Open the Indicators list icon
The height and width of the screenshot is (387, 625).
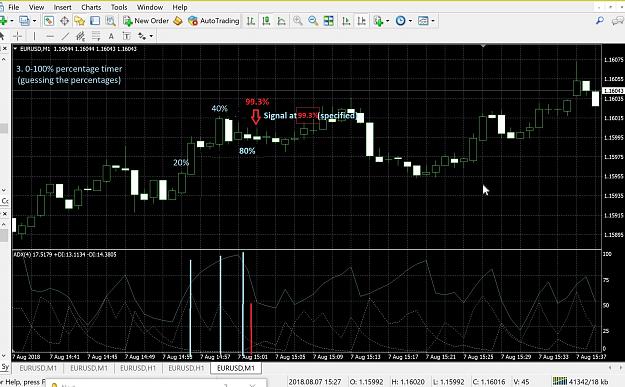(x=378, y=21)
